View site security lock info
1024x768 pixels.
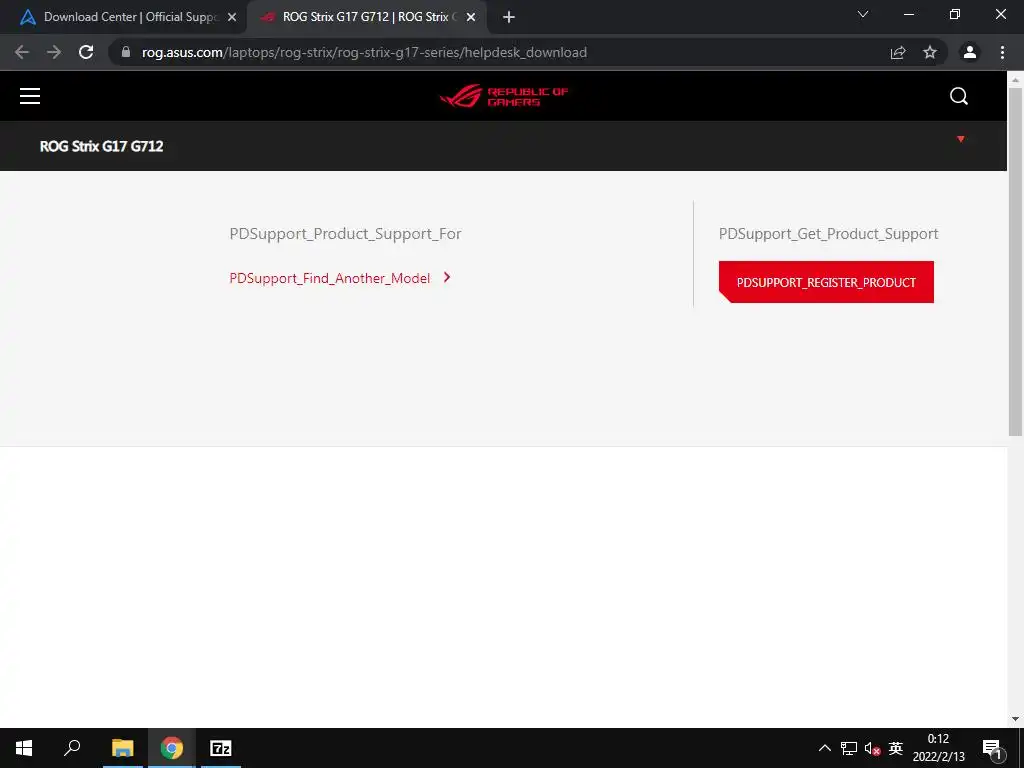(x=126, y=52)
